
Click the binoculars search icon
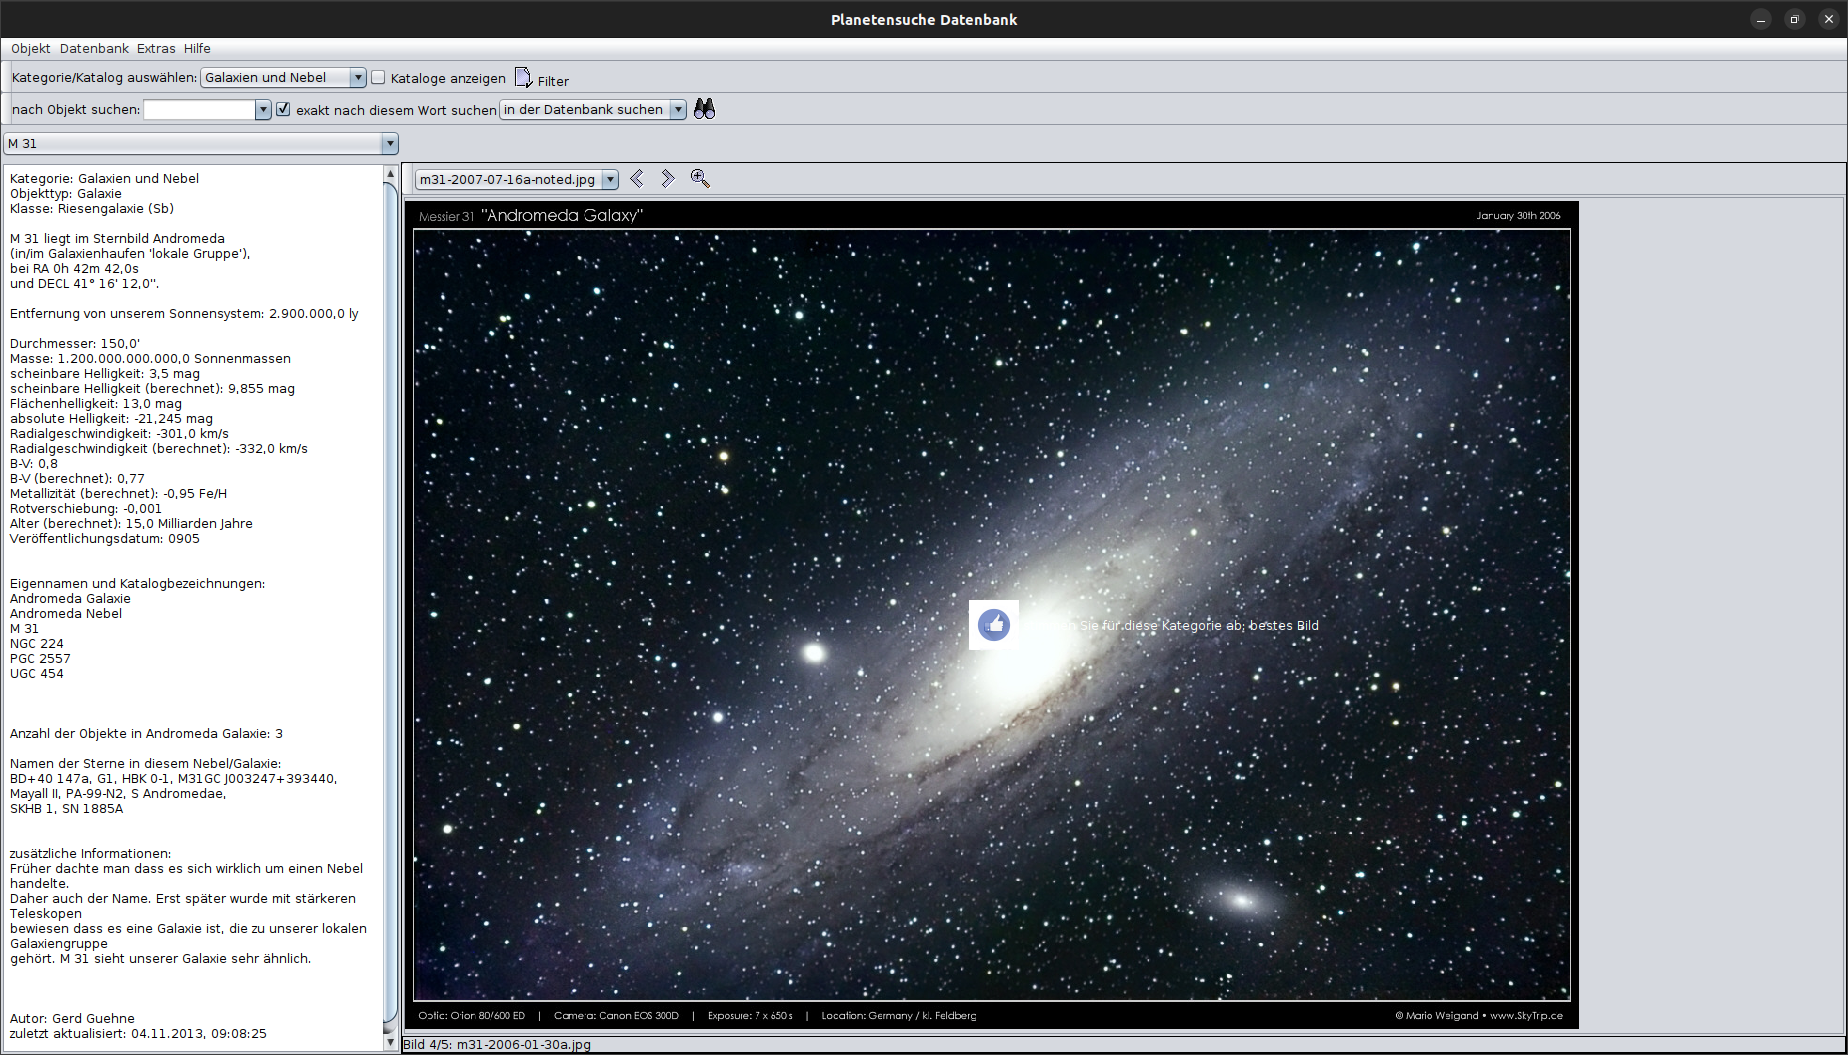[704, 109]
